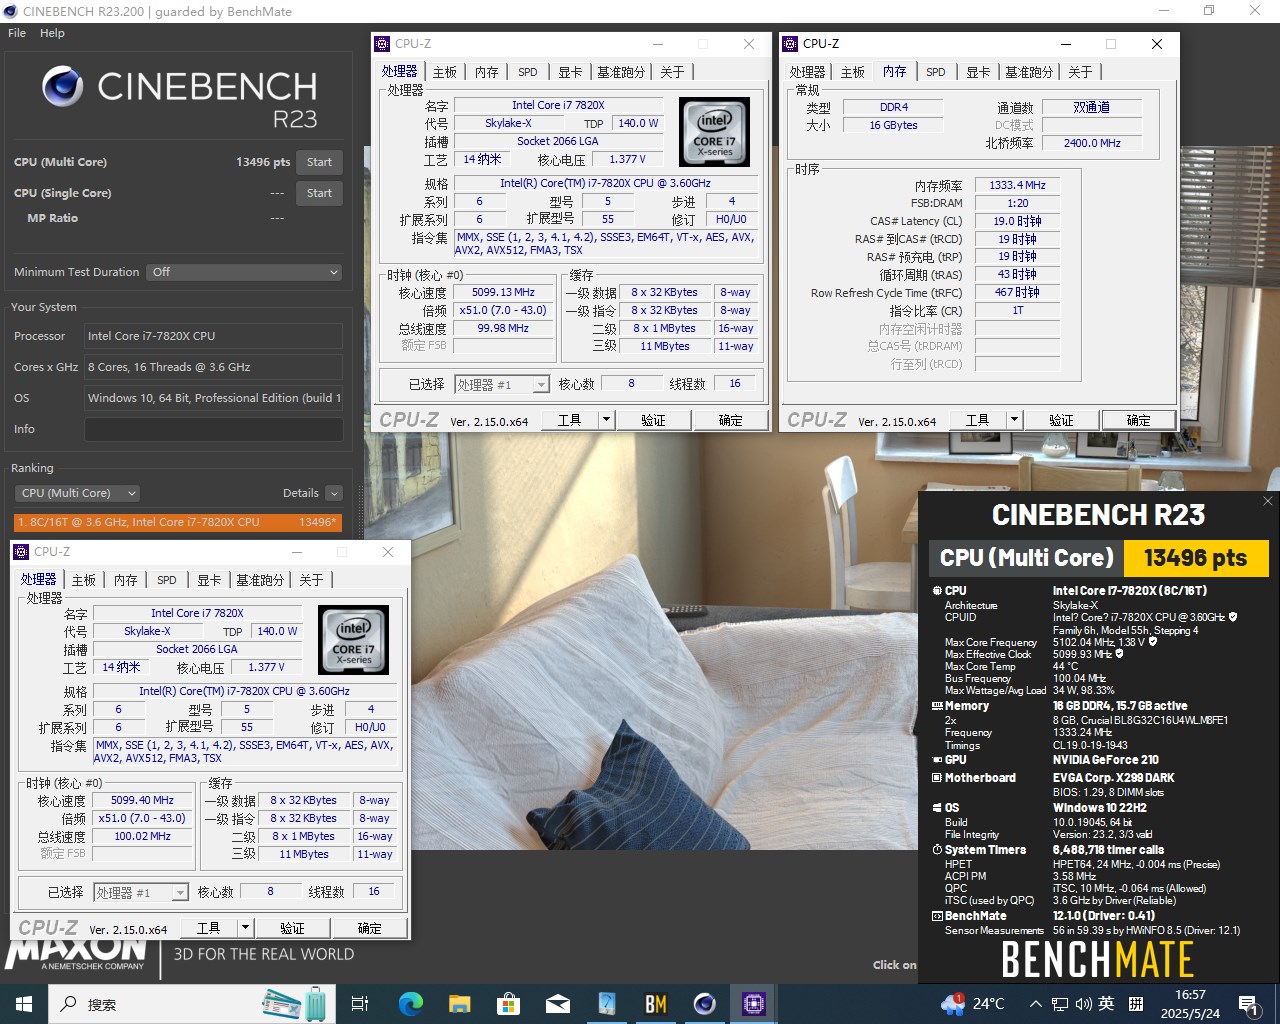Screen dimensions: 1280x1024
Task: Click 工具 button in top-middle CPU-Z window
Action: coord(569,420)
